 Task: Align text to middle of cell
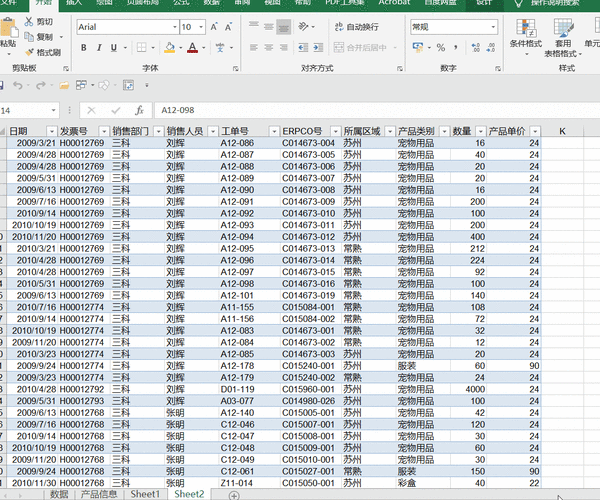pos(269,26)
